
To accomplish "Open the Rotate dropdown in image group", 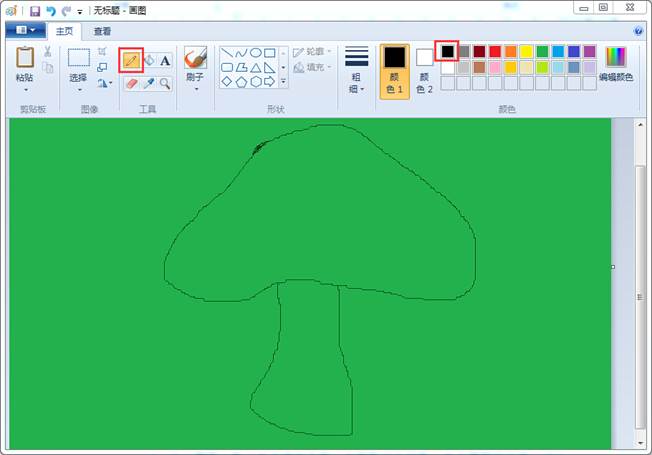I will coord(105,84).
